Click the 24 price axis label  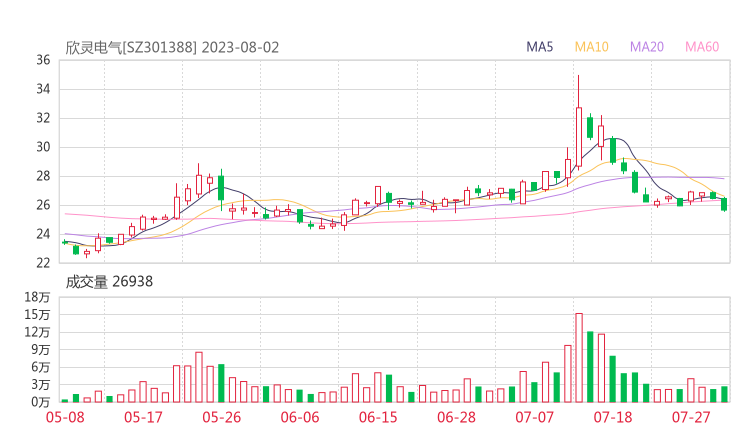coord(43,234)
